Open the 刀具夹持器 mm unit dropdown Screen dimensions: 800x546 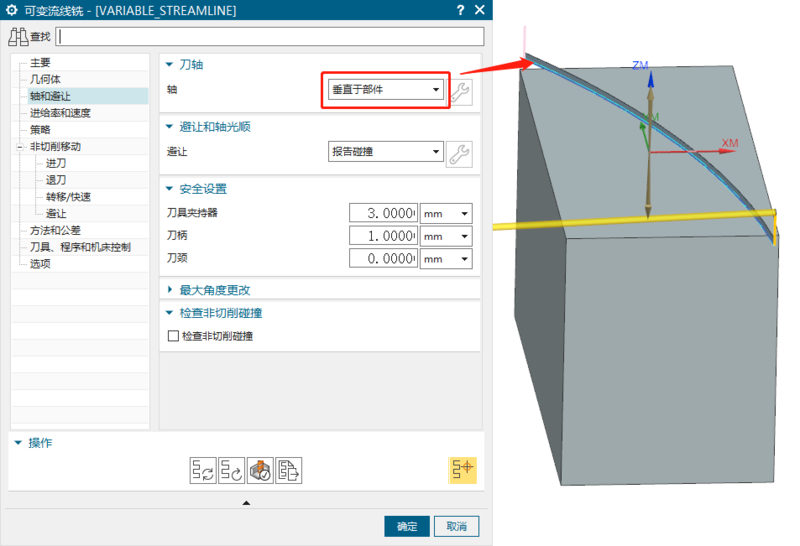[445, 213]
